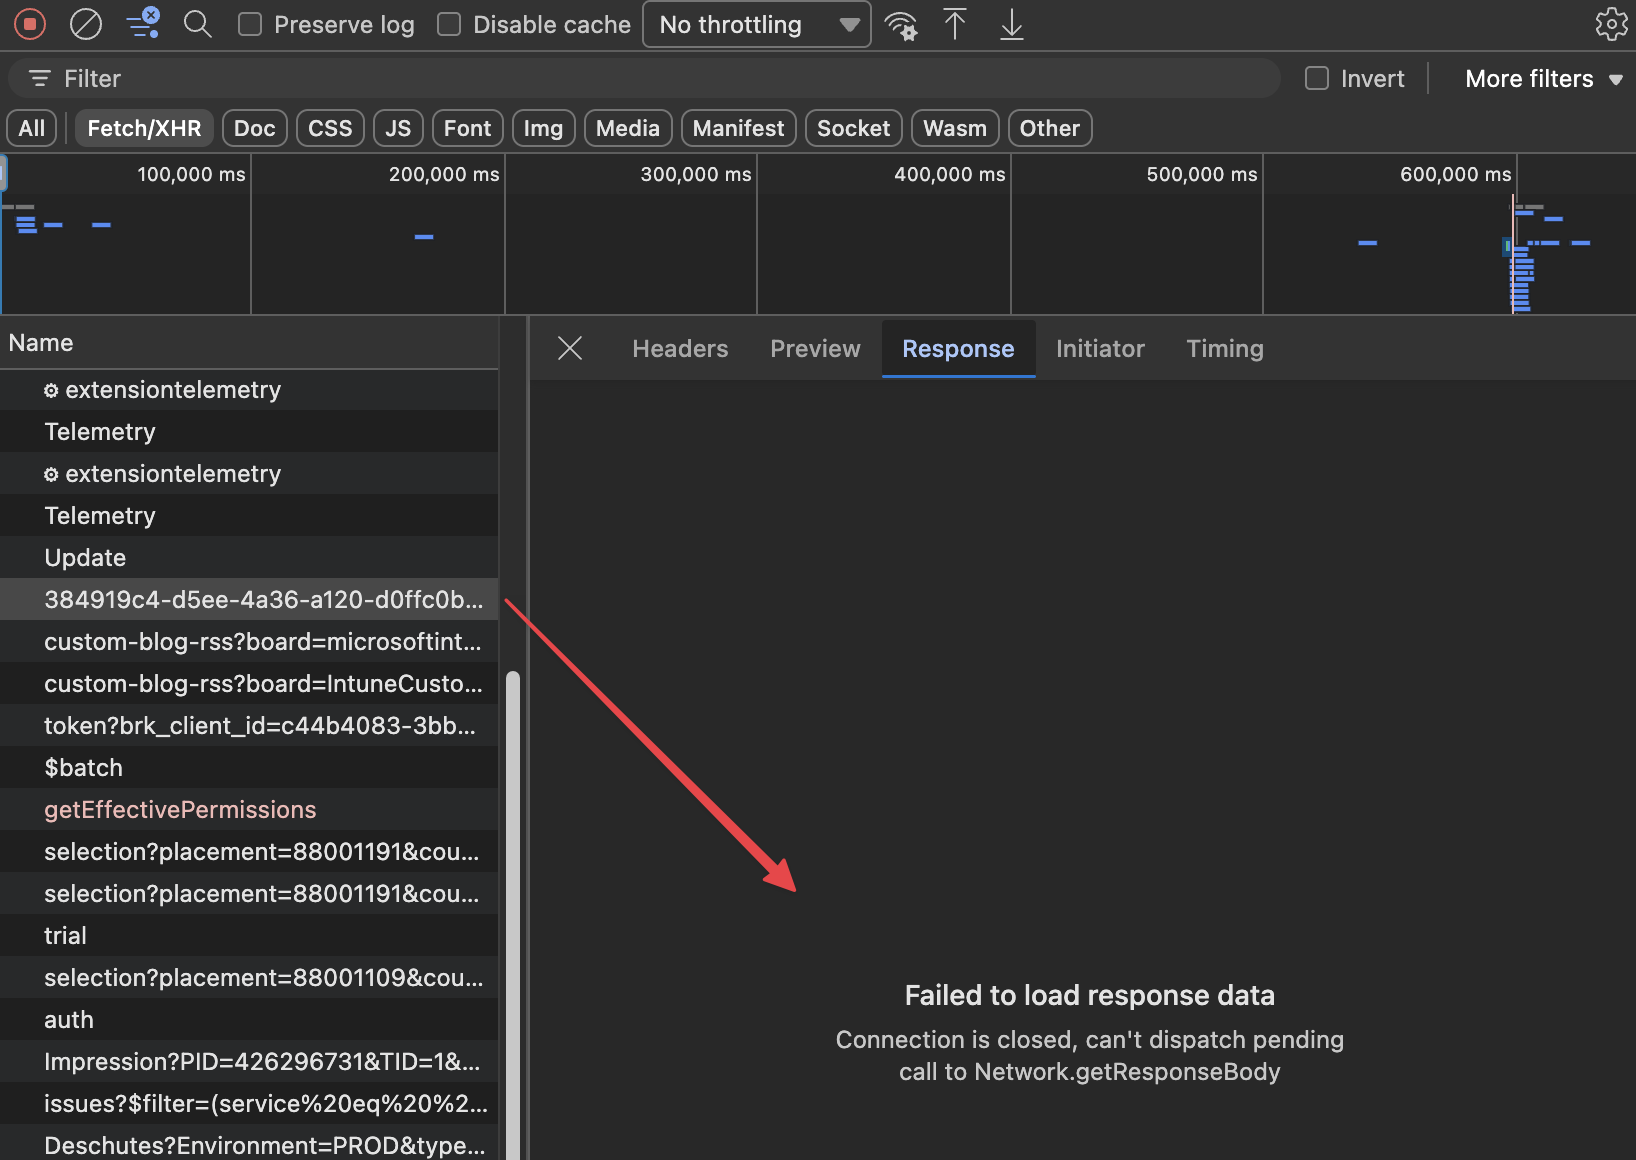The image size is (1636, 1160).
Task: Switch to the Headers tab
Action: click(680, 348)
